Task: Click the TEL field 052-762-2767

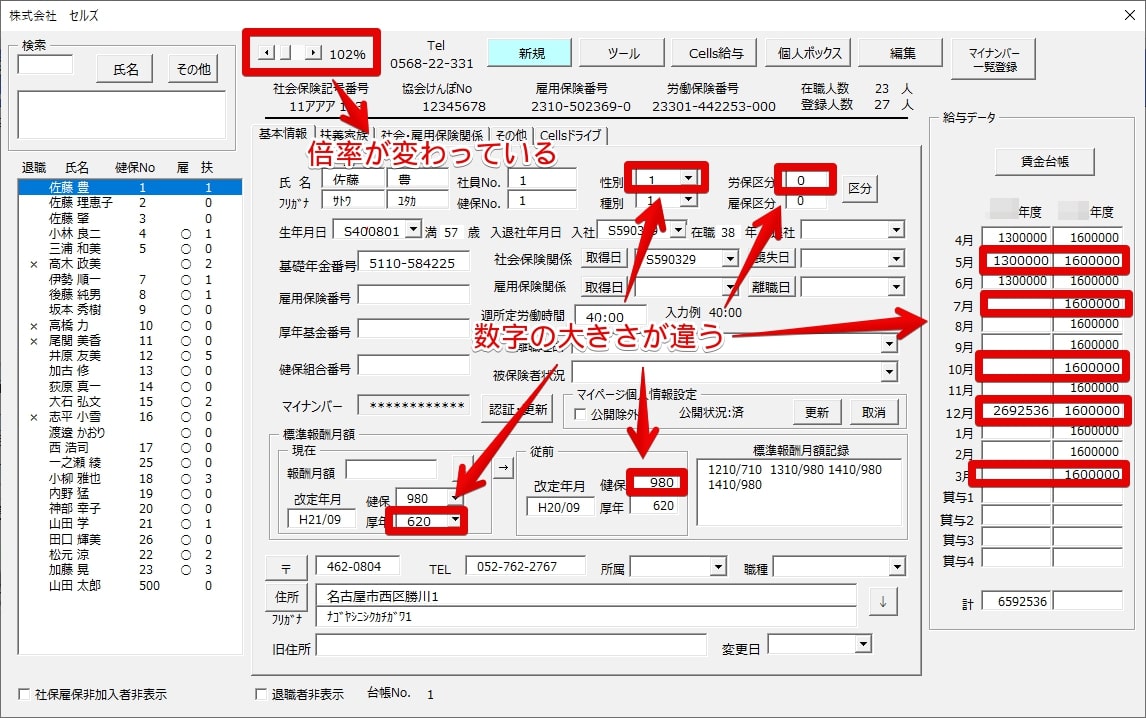Action: point(525,567)
